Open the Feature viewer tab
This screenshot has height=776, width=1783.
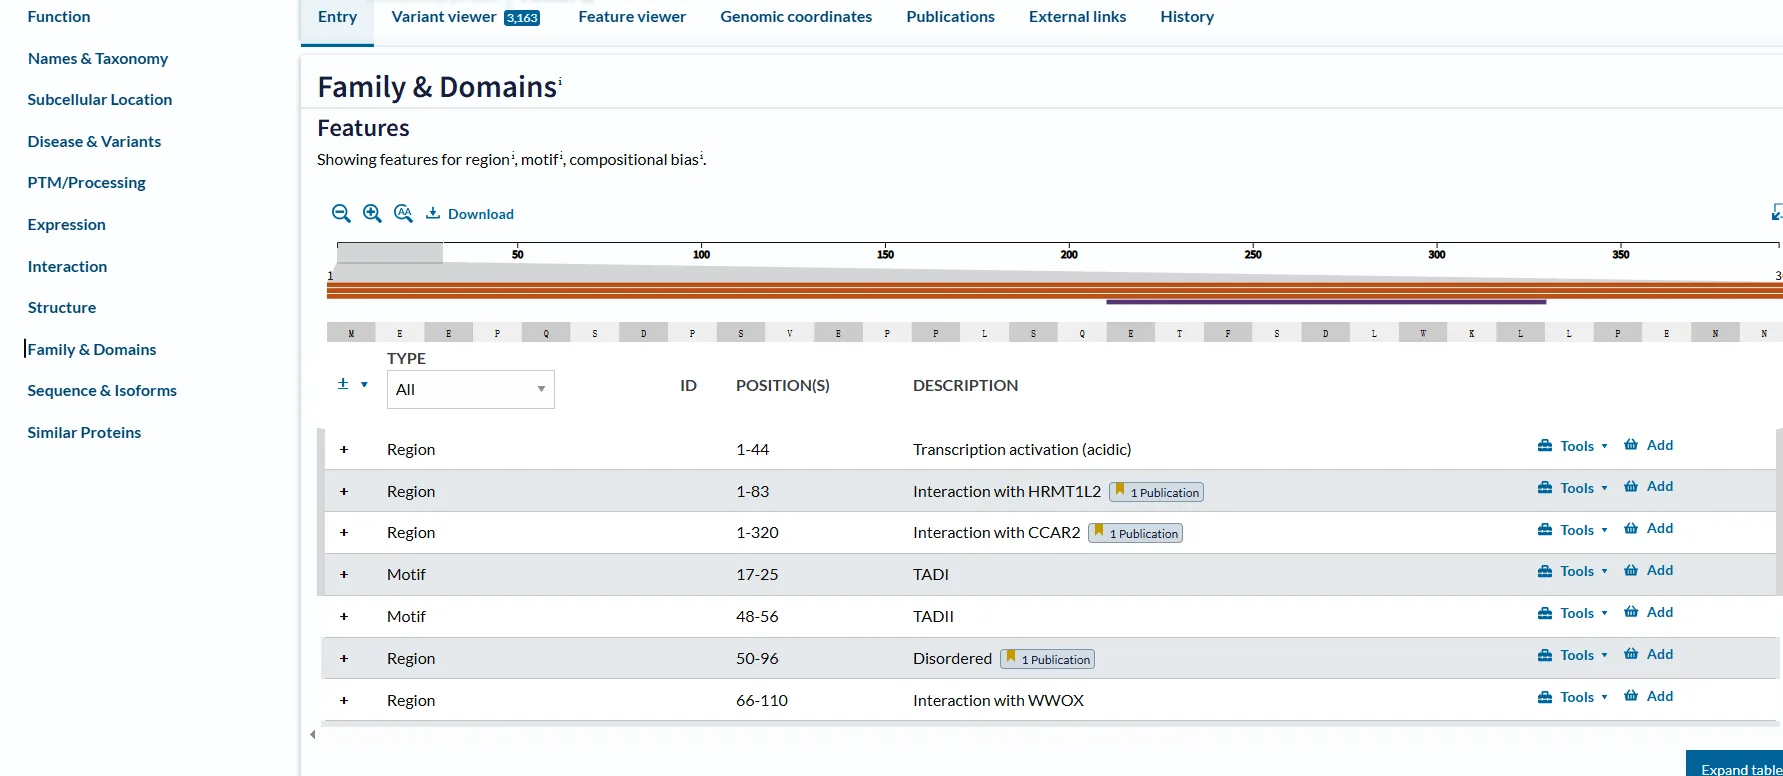point(632,17)
